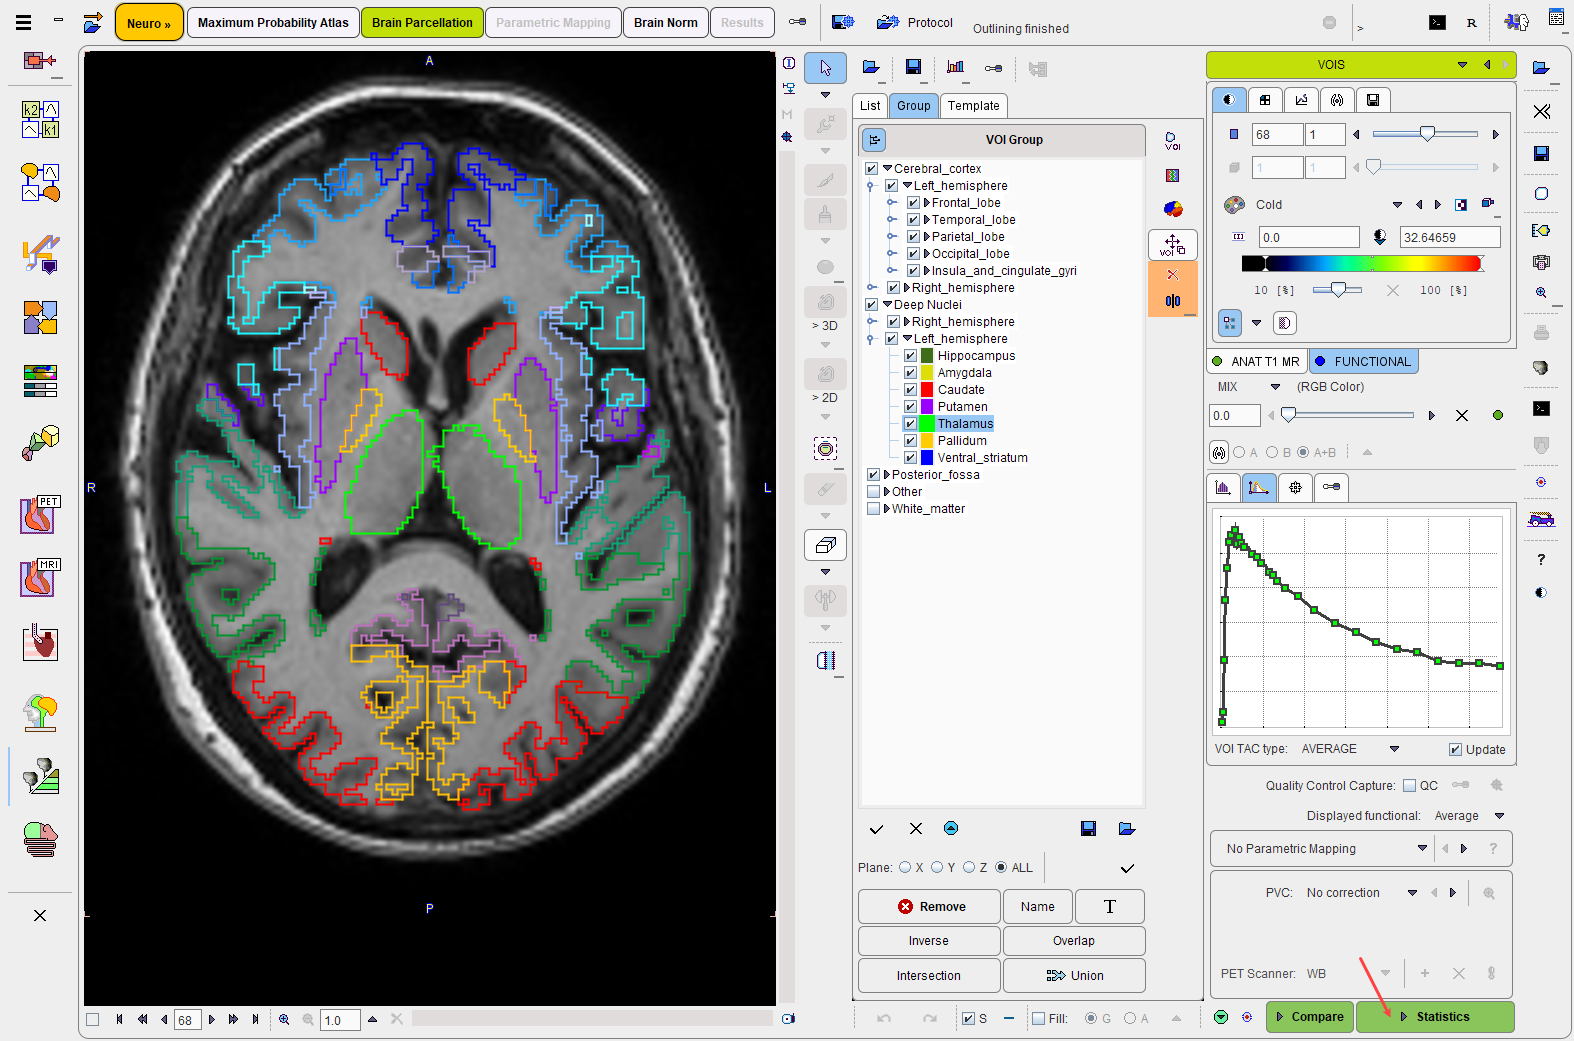This screenshot has height=1041, width=1574.
Task: Click the layout grid tab icon
Action: [x=1265, y=100]
